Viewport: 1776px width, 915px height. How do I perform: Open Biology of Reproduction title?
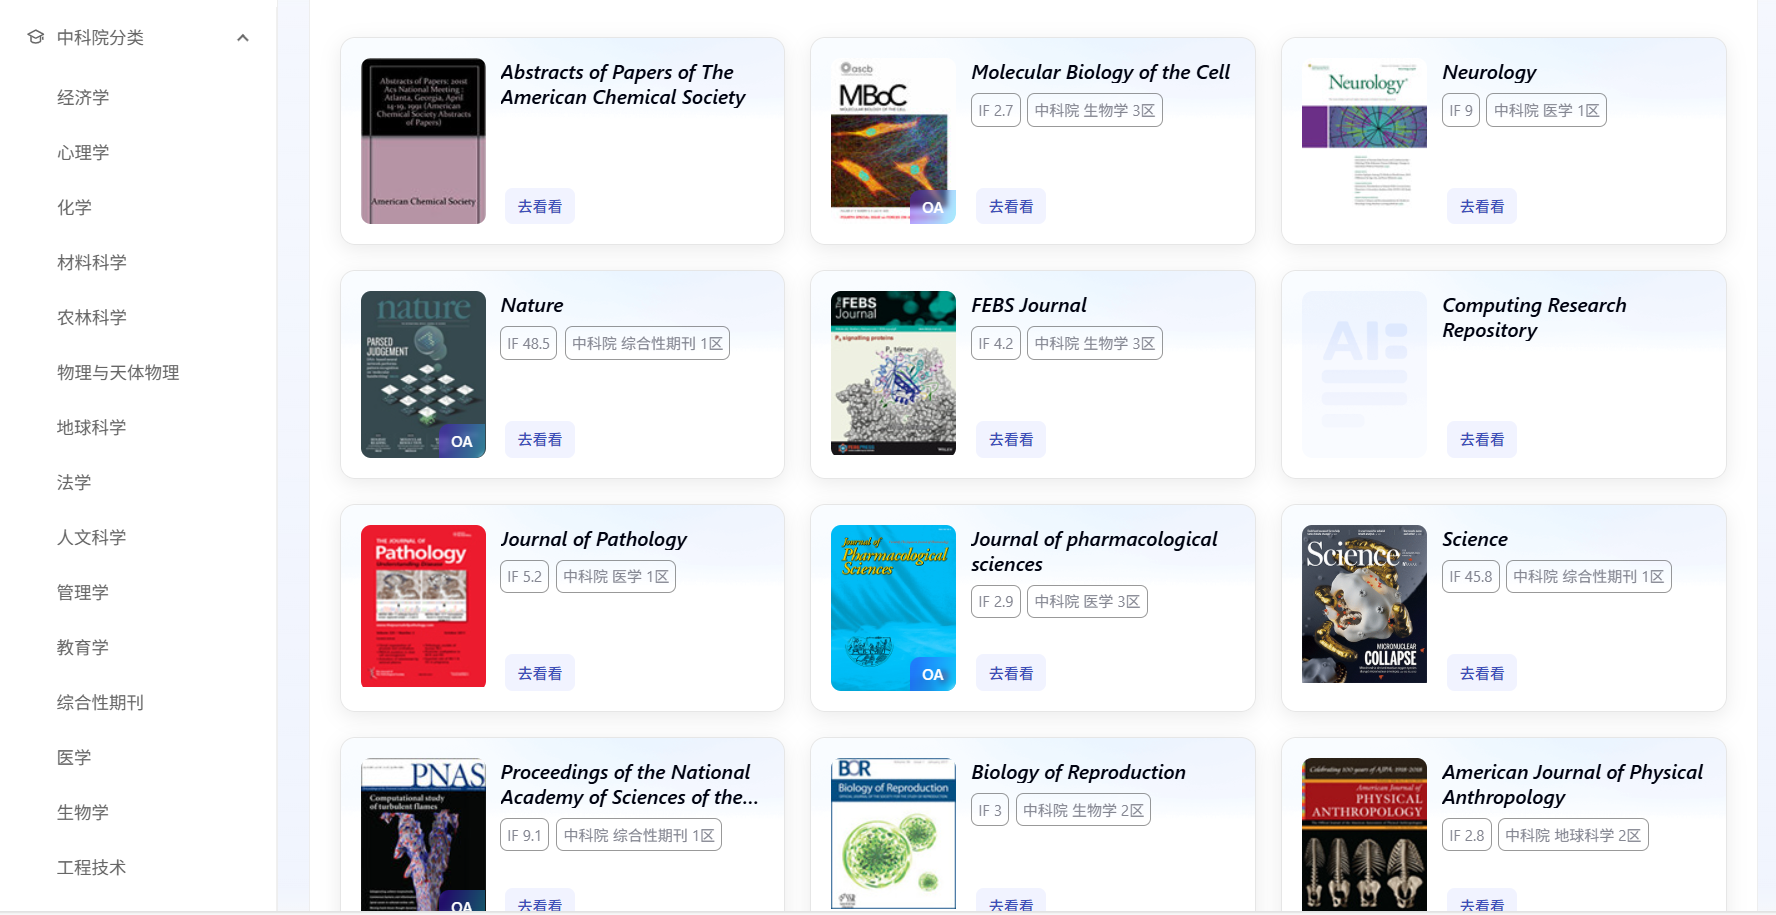coord(1079,772)
